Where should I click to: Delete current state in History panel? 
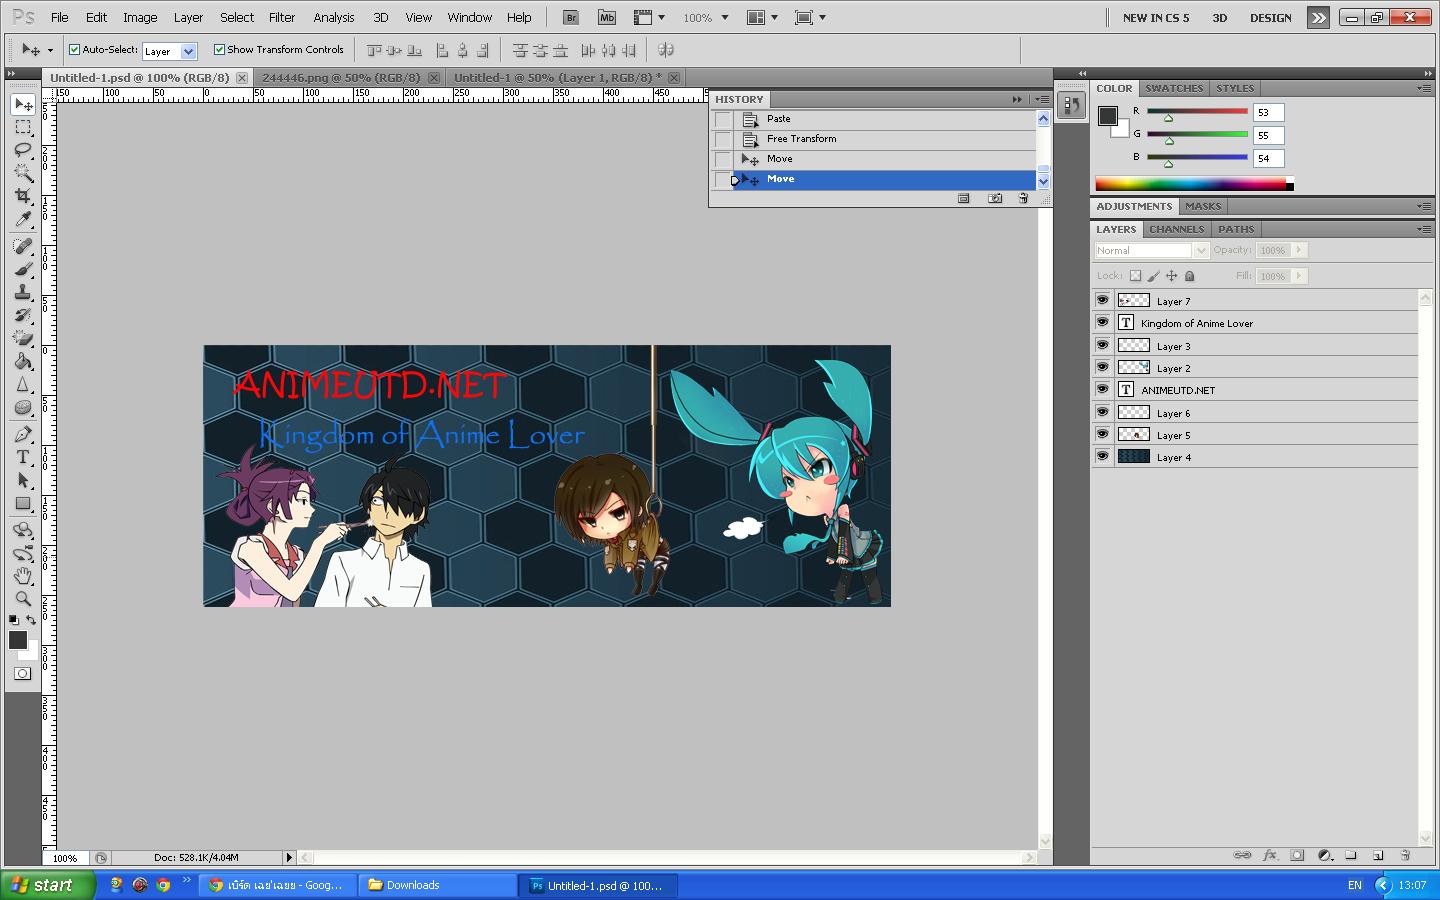(x=1023, y=198)
